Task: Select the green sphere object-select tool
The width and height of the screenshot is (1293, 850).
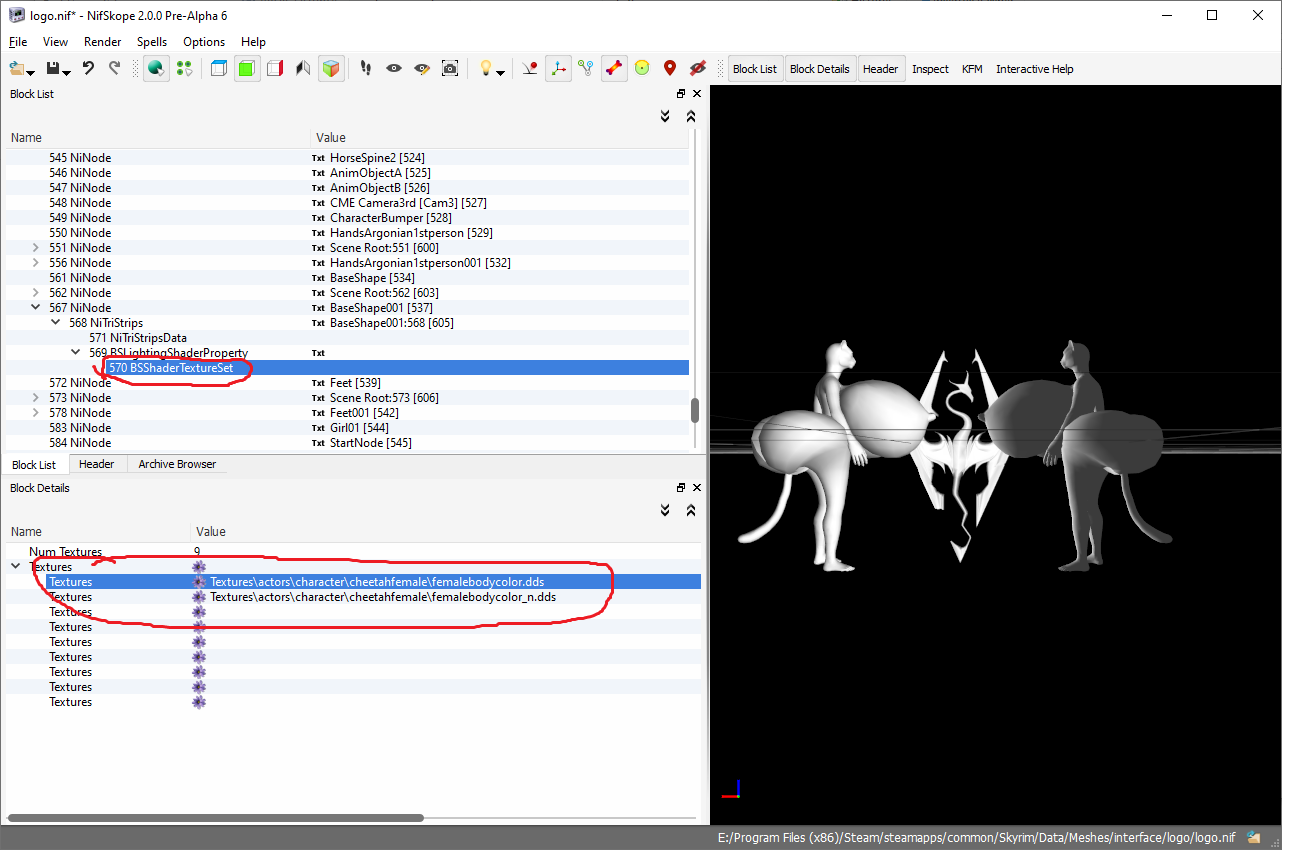Action: 155,69
